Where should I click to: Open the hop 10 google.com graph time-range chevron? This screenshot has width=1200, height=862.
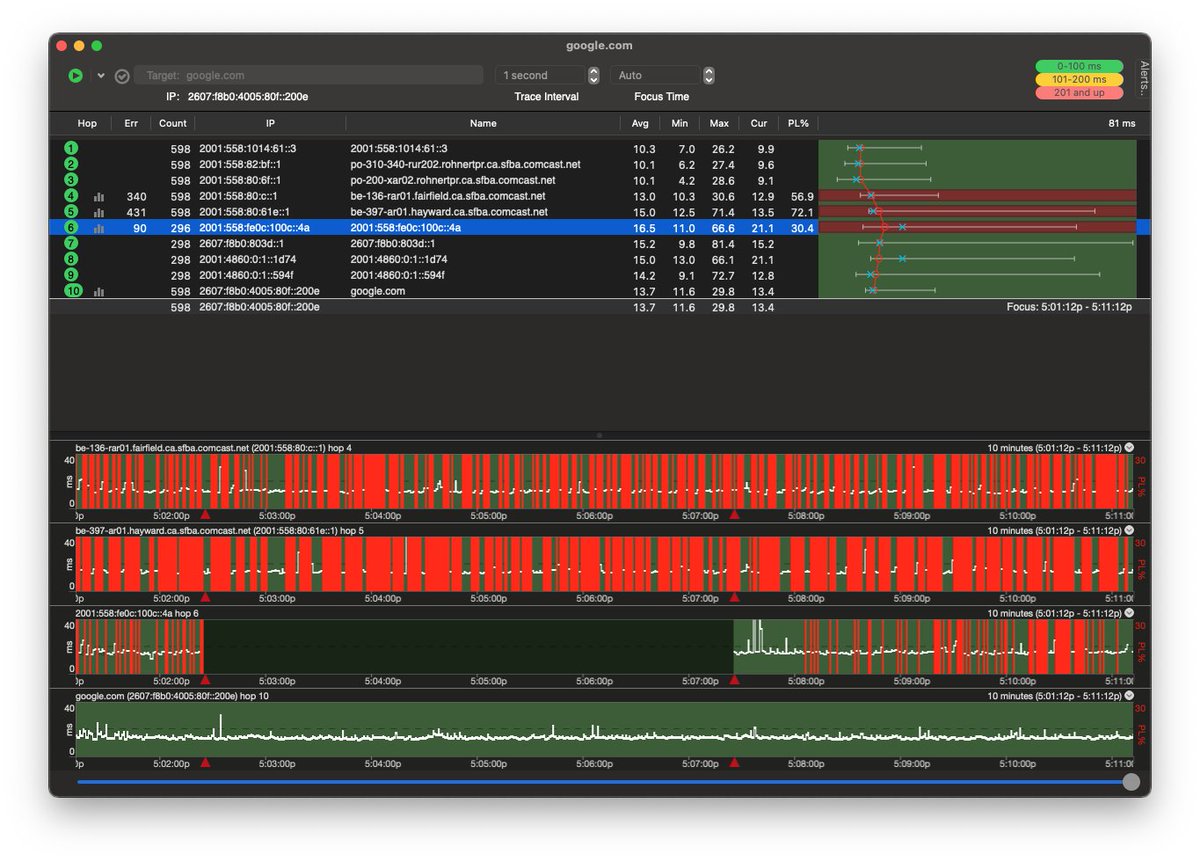[1130, 695]
